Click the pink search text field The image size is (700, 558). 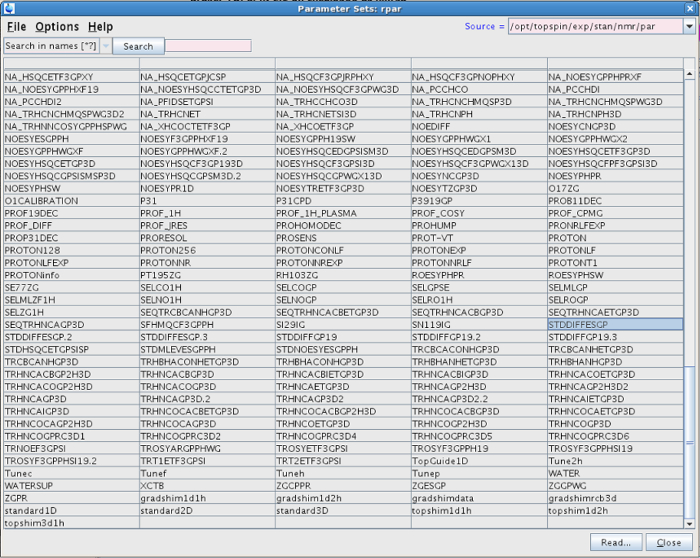tap(208, 46)
